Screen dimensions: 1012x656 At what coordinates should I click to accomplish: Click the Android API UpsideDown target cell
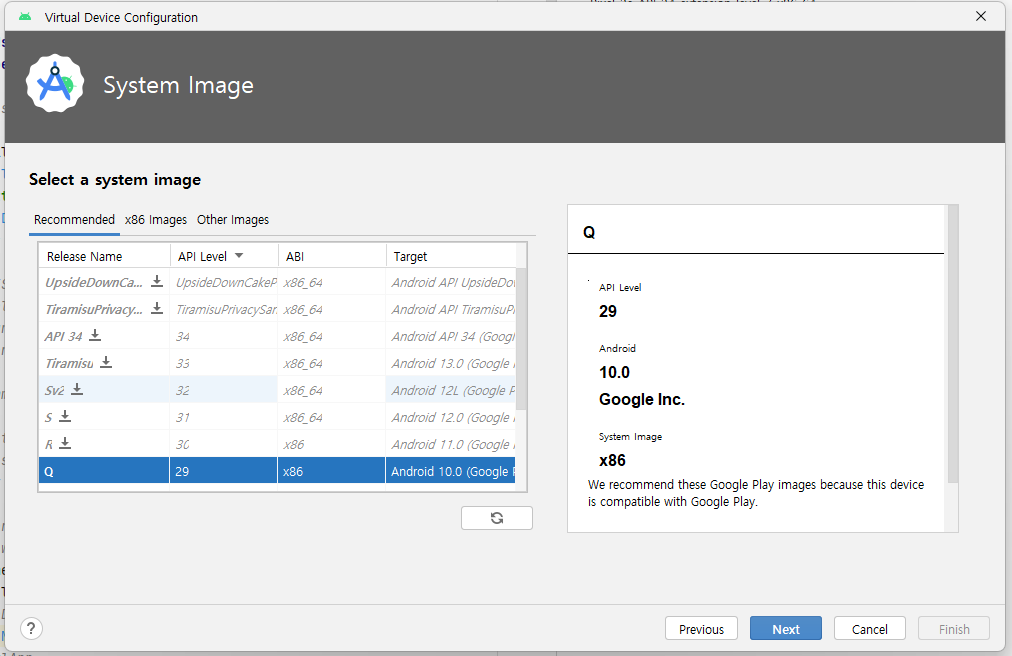click(451, 282)
